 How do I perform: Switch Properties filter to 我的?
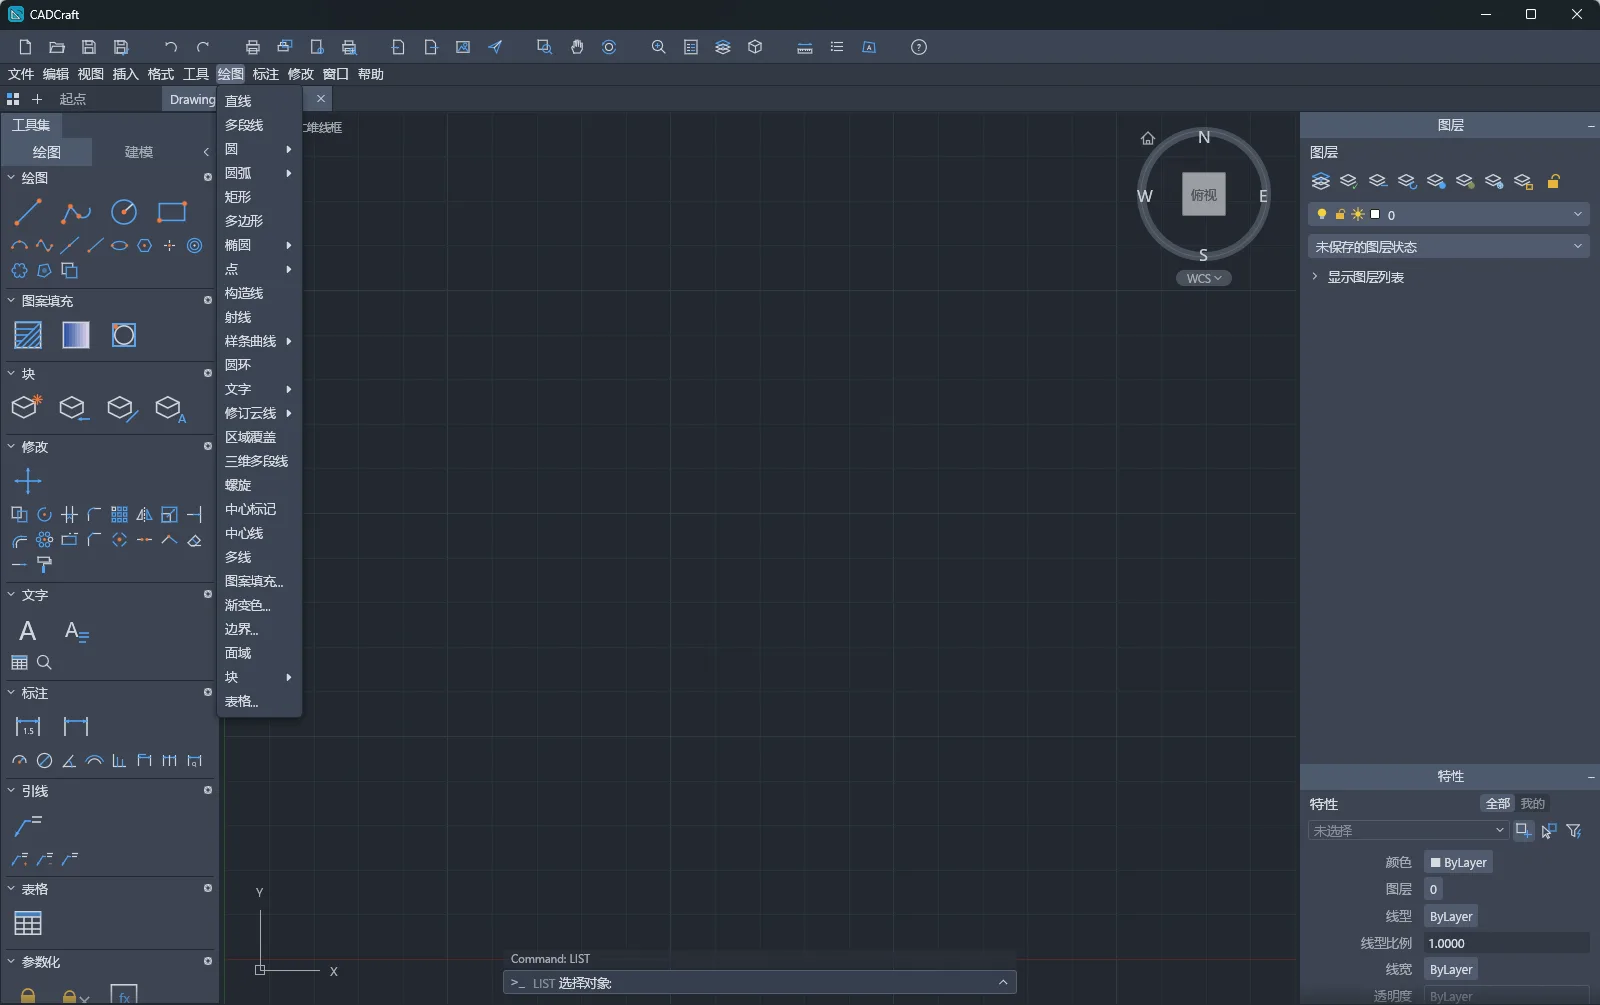pyautogui.click(x=1532, y=804)
